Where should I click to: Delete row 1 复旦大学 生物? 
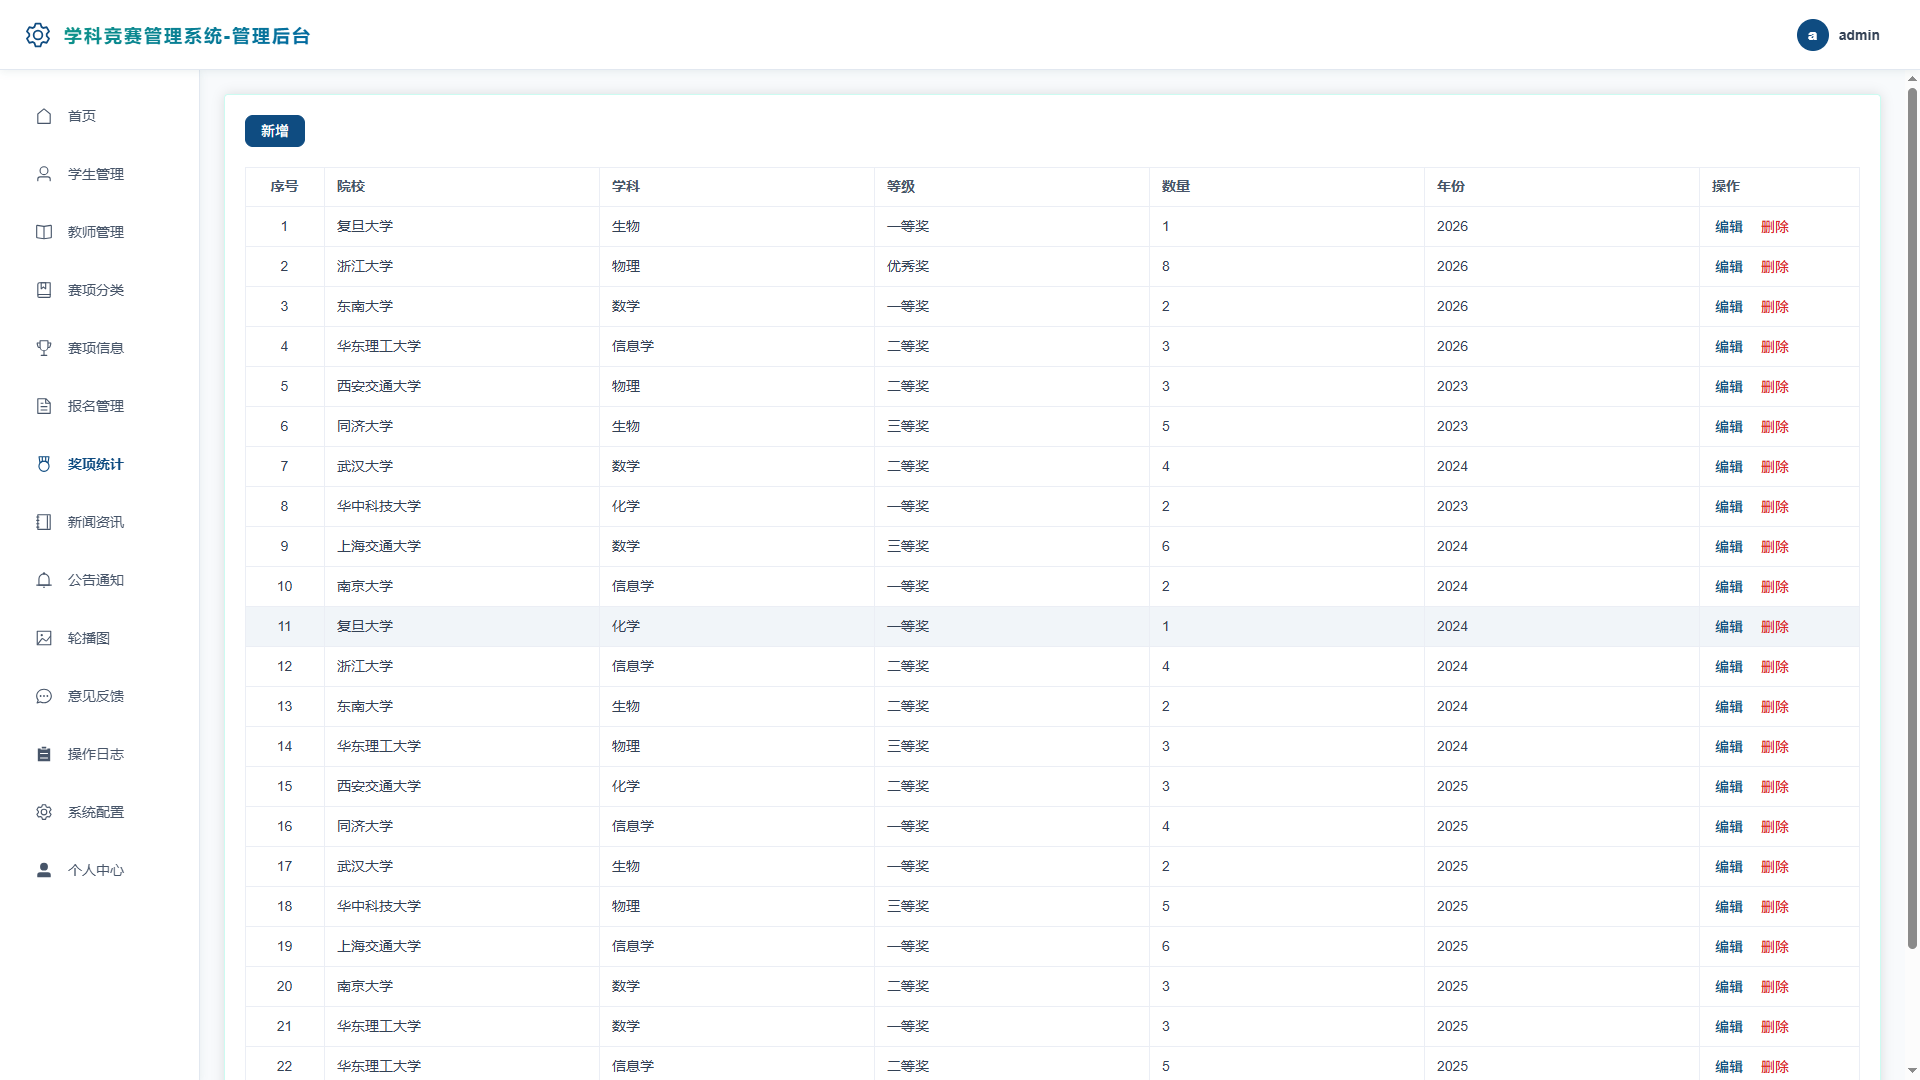pos(1775,227)
